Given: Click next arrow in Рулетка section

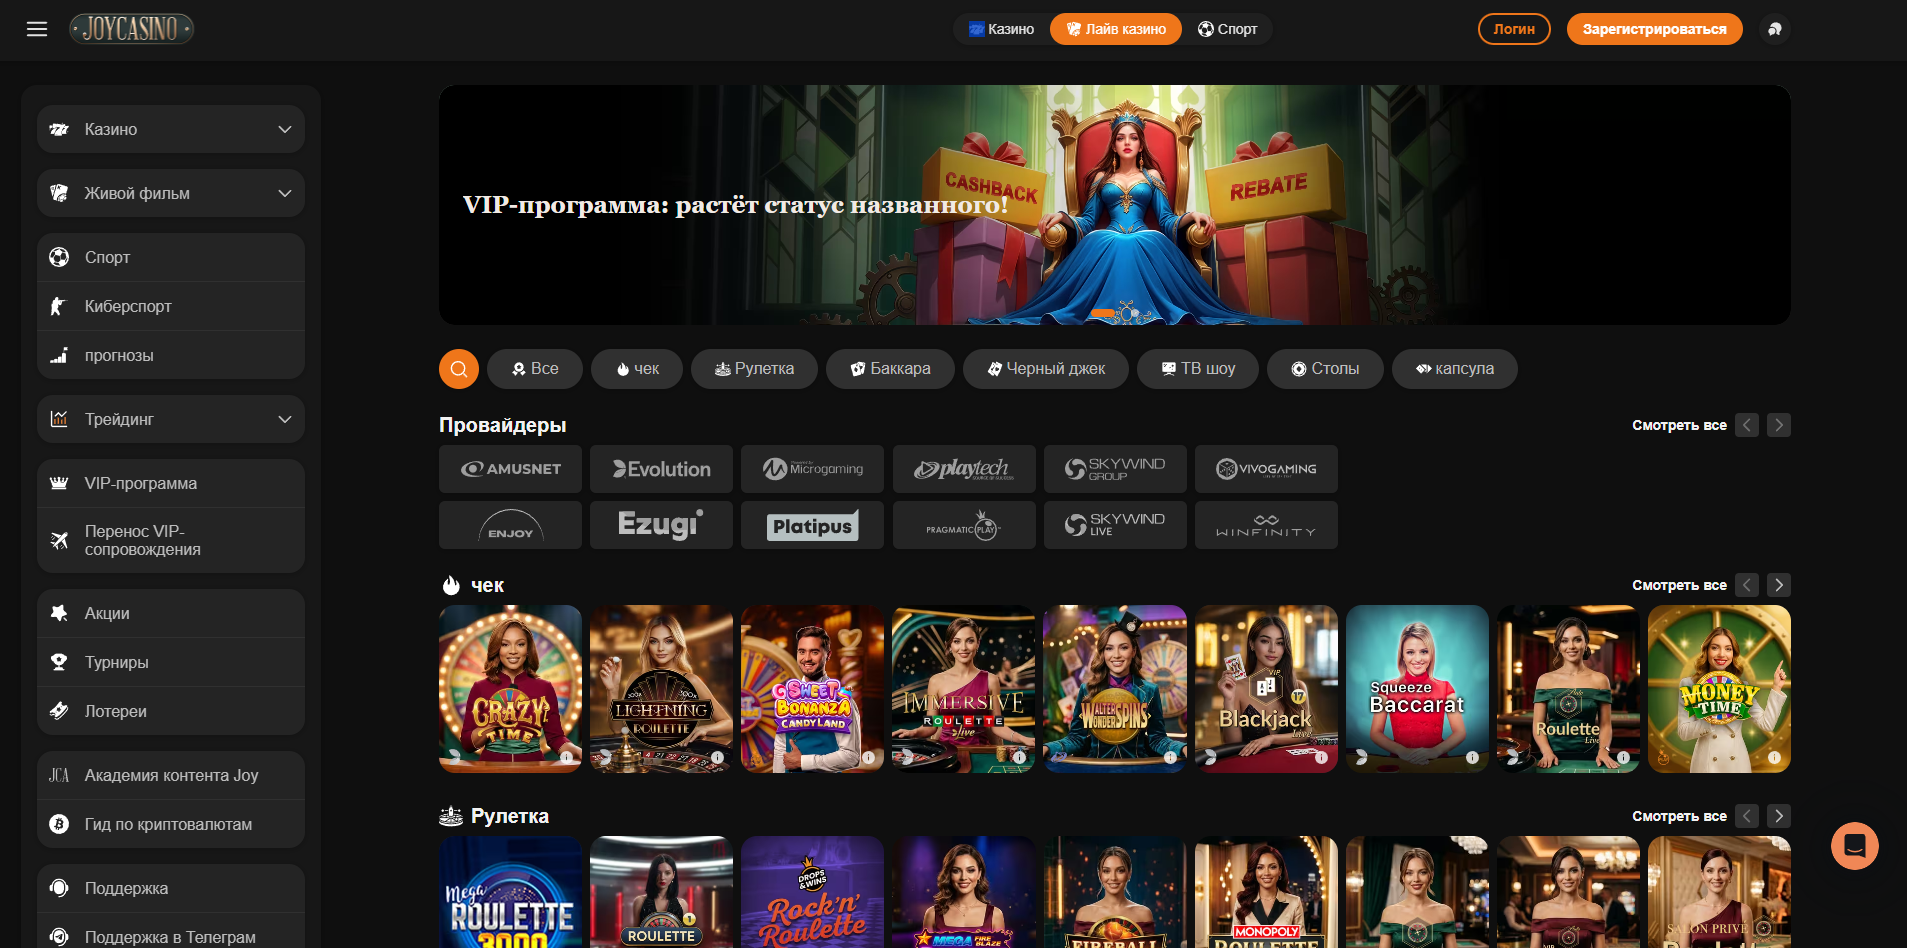Looking at the screenshot, I should pos(1779,816).
